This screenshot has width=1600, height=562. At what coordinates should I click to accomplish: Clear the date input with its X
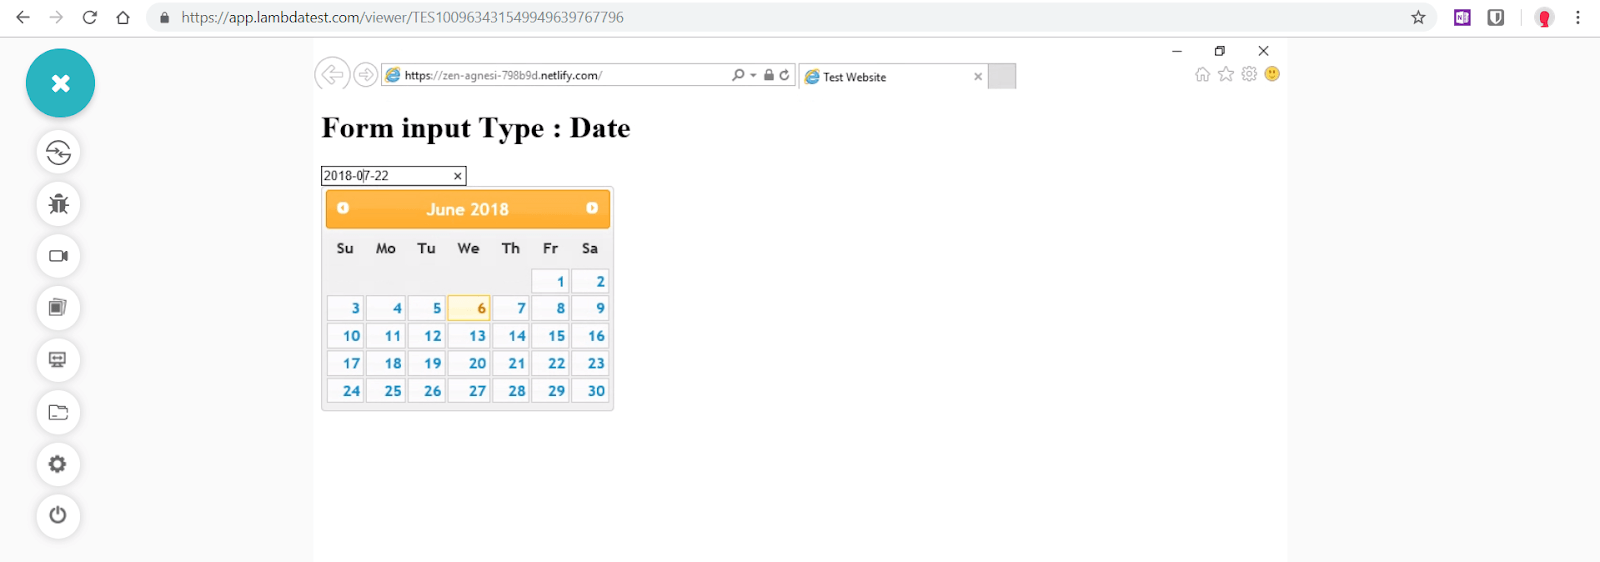458,176
